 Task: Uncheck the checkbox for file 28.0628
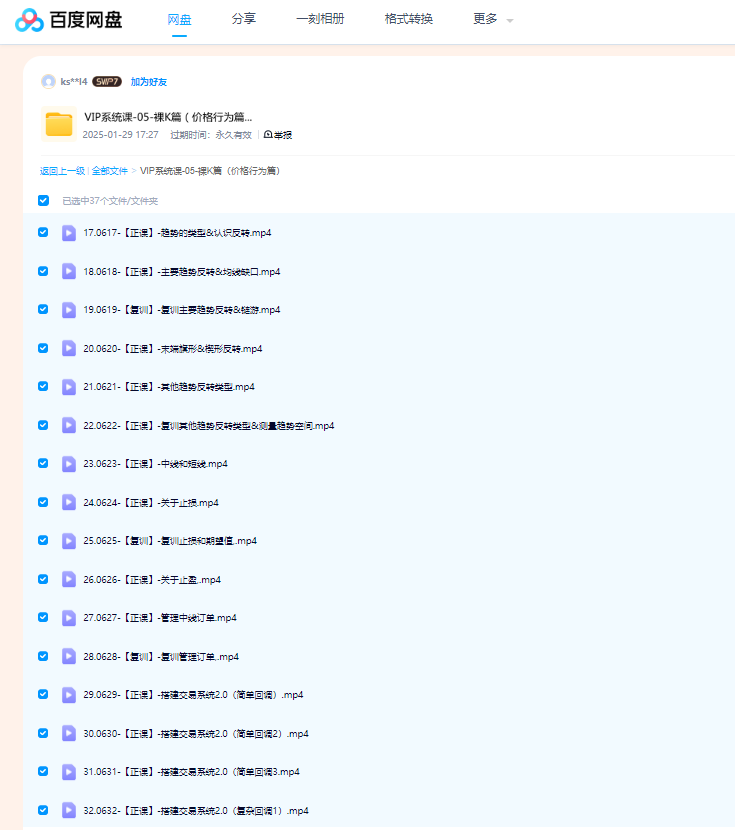point(43,656)
